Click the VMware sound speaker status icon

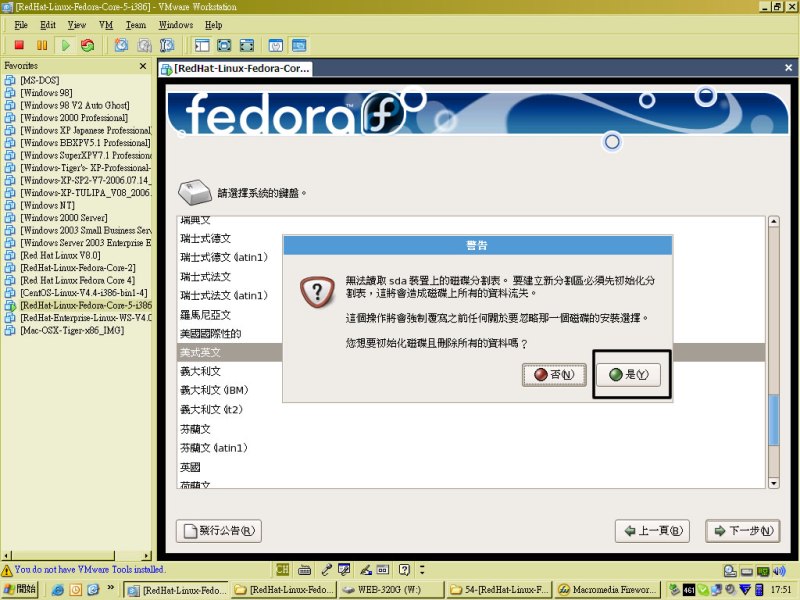(779, 571)
